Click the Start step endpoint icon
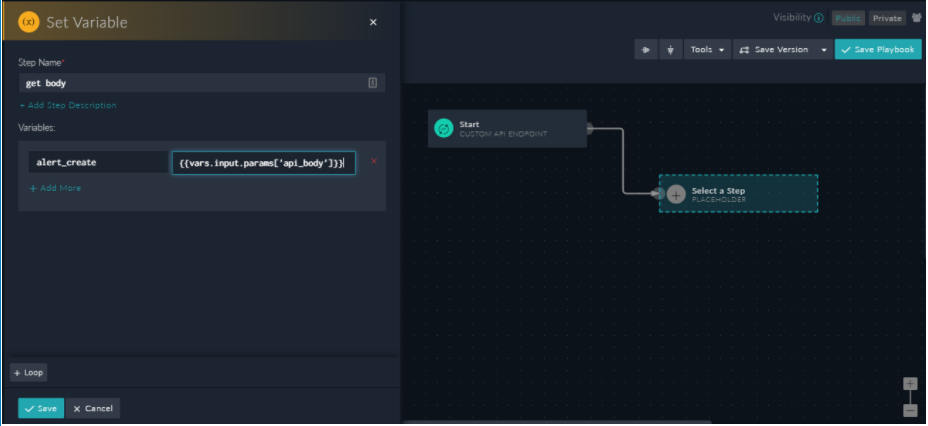This screenshot has width=928, height=426. [x=443, y=128]
